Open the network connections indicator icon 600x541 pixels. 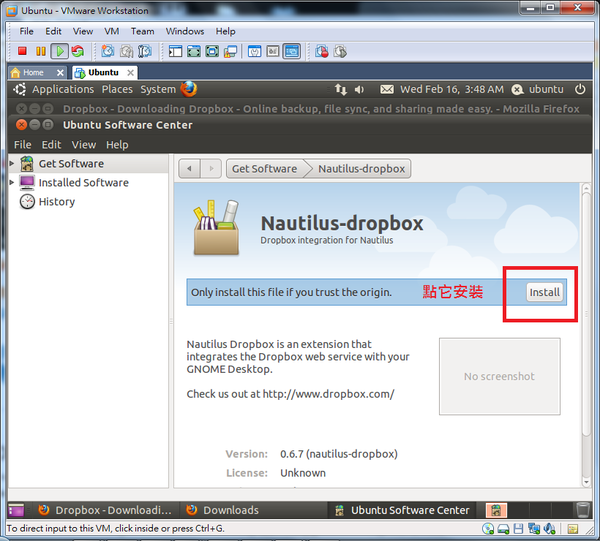click(x=341, y=90)
